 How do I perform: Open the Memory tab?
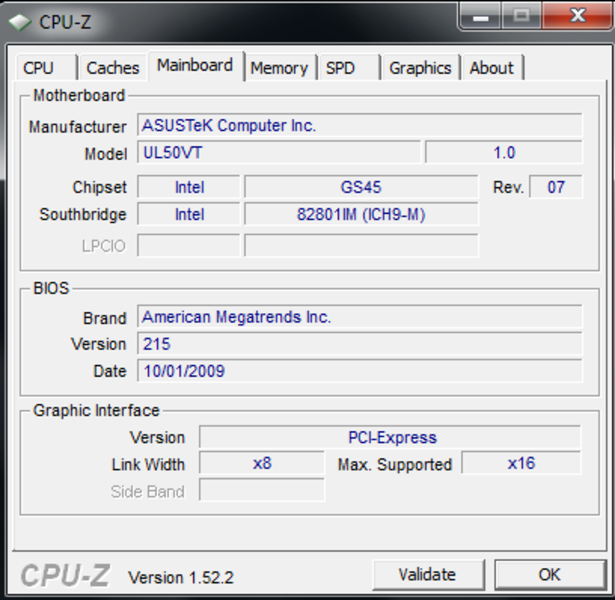click(x=280, y=68)
